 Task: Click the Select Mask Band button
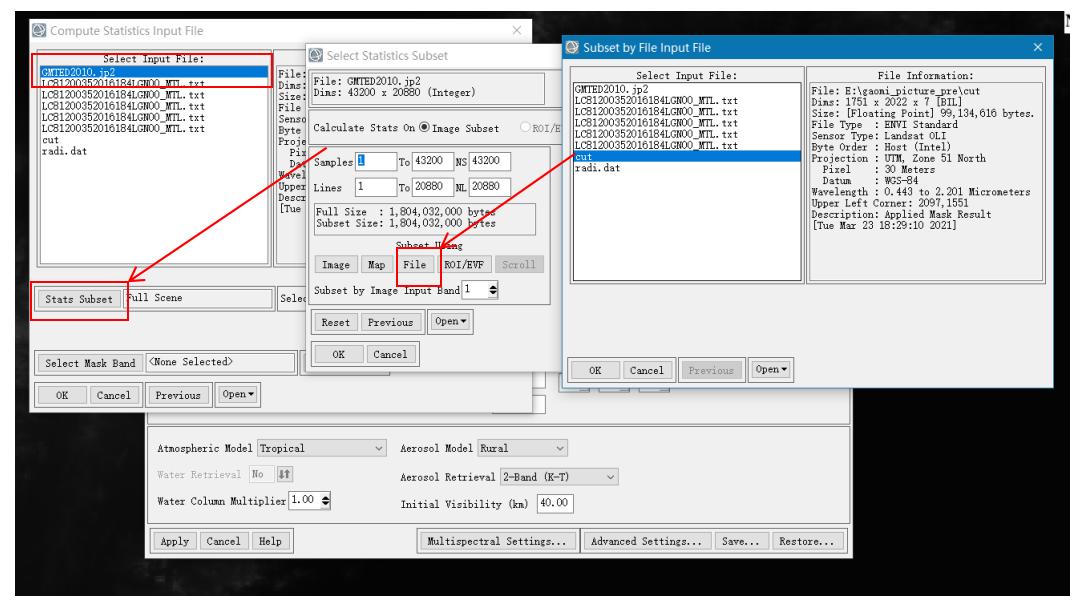pos(90,363)
